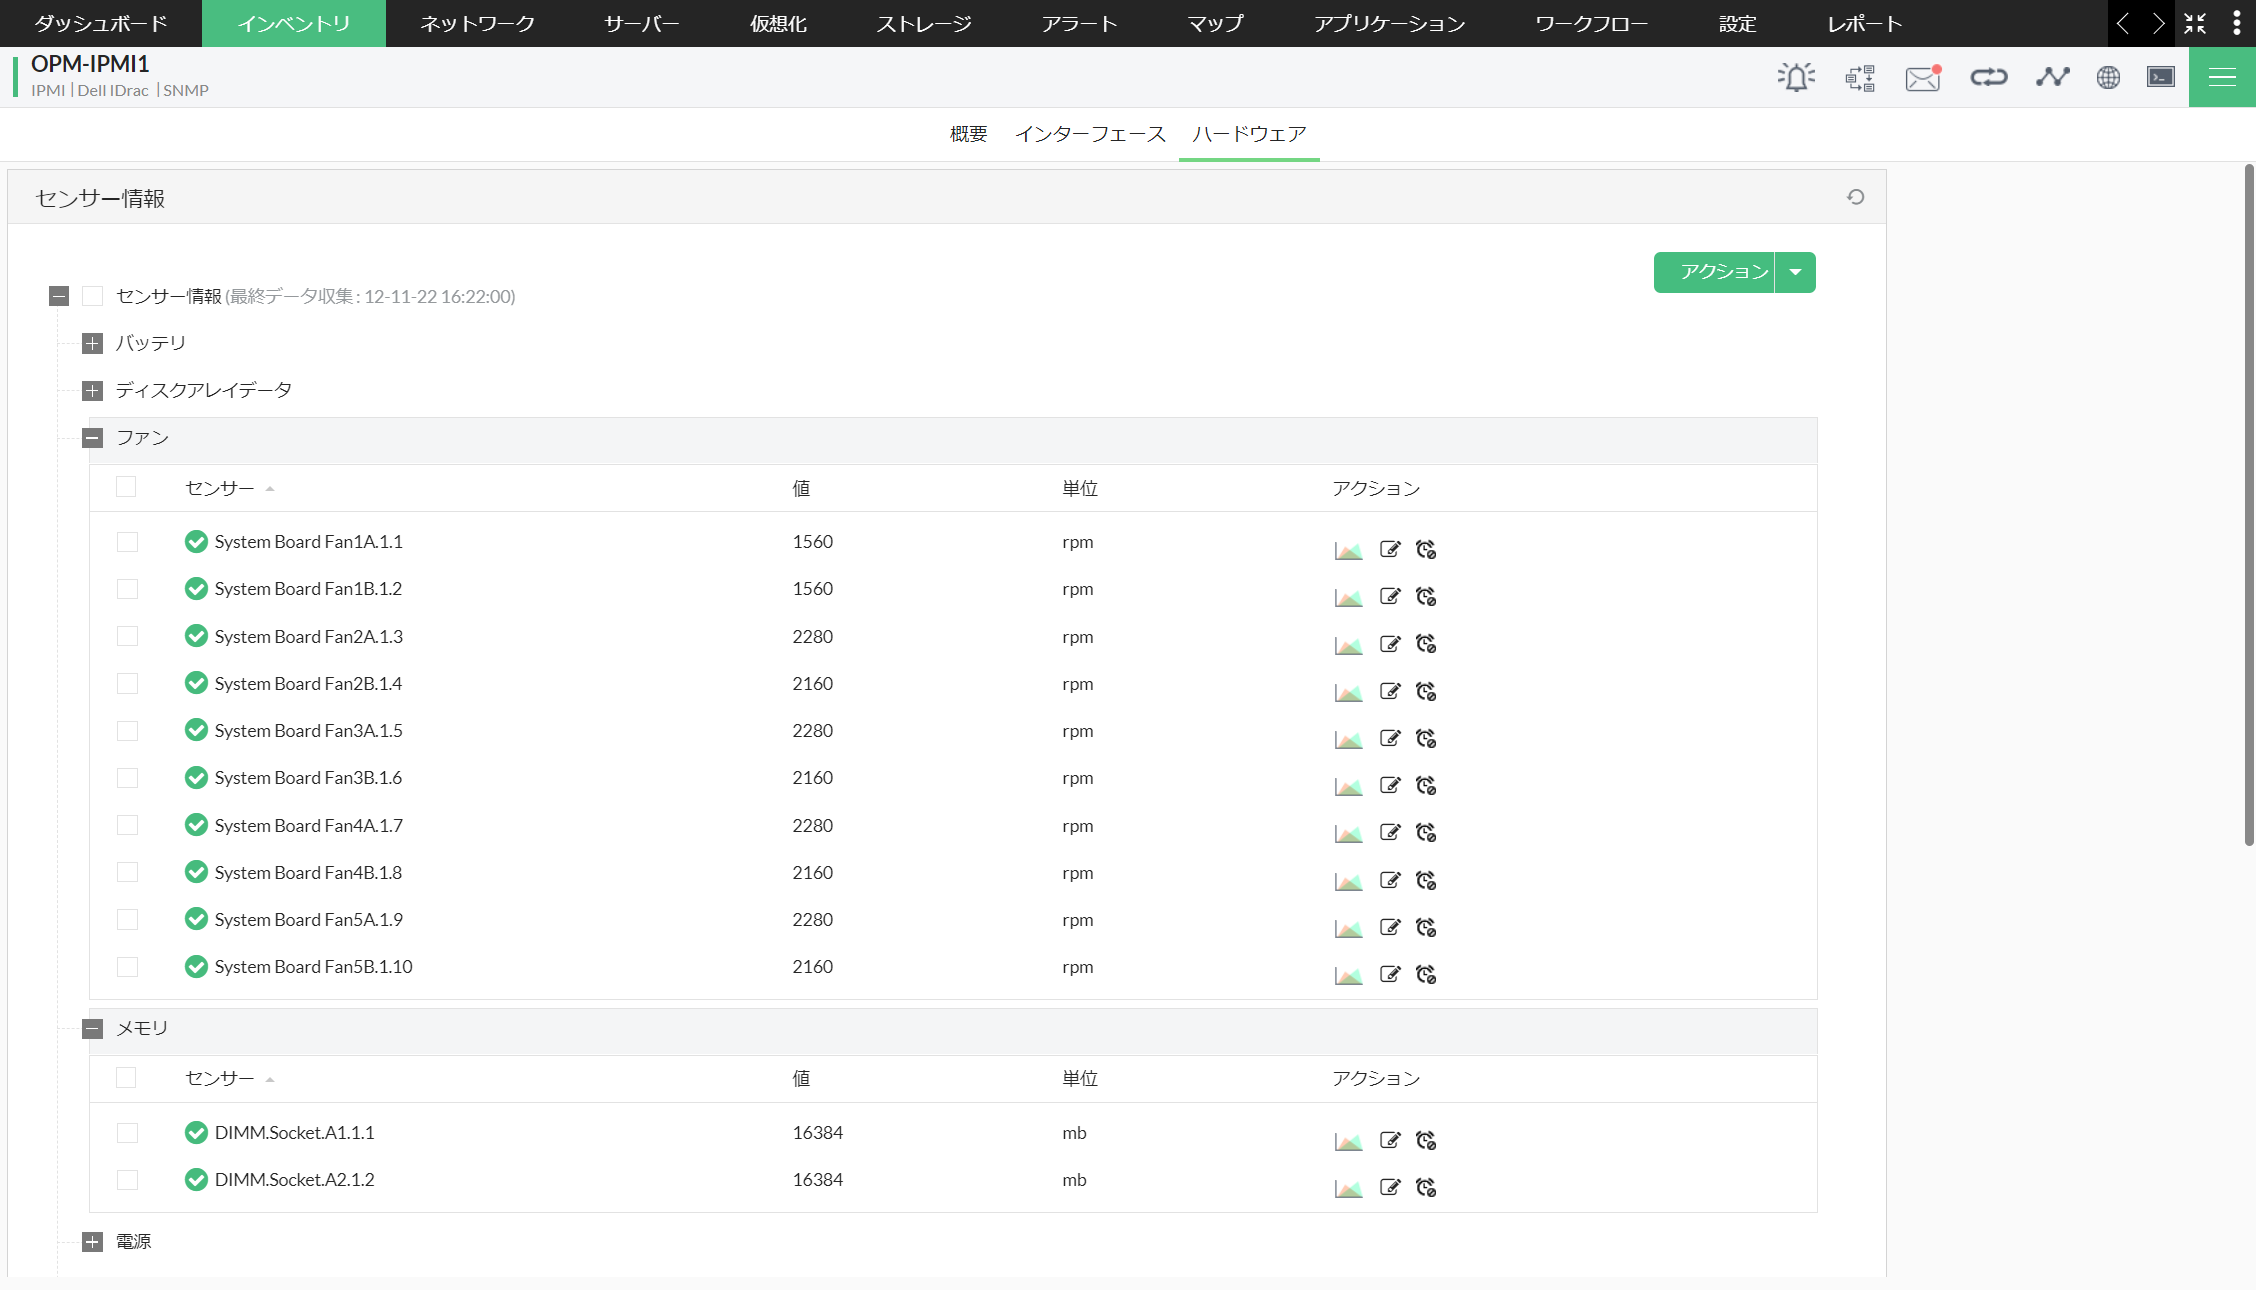Image resolution: width=2256 pixels, height=1290 pixels.
Task: Open the アクション dropdown arrow
Action: tap(1795, 272)
